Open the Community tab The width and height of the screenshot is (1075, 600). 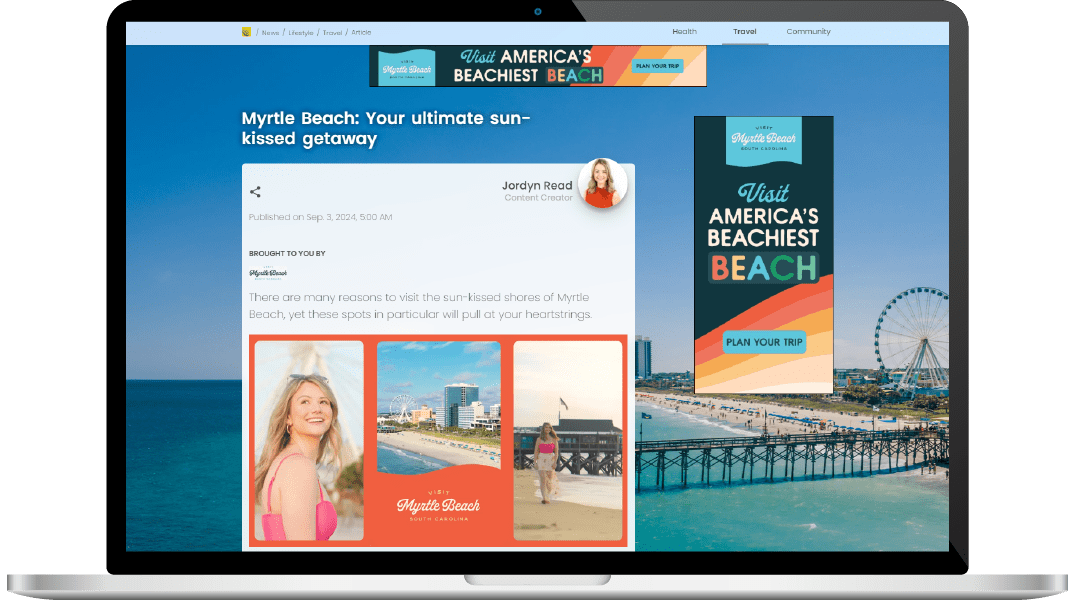pos(808,32)
